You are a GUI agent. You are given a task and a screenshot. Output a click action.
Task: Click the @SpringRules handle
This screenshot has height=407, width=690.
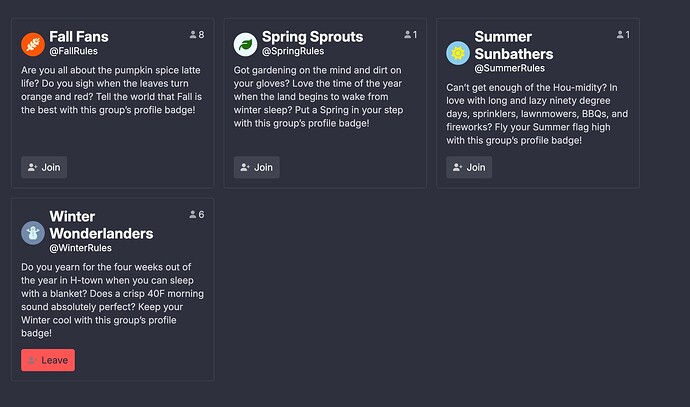292,51
